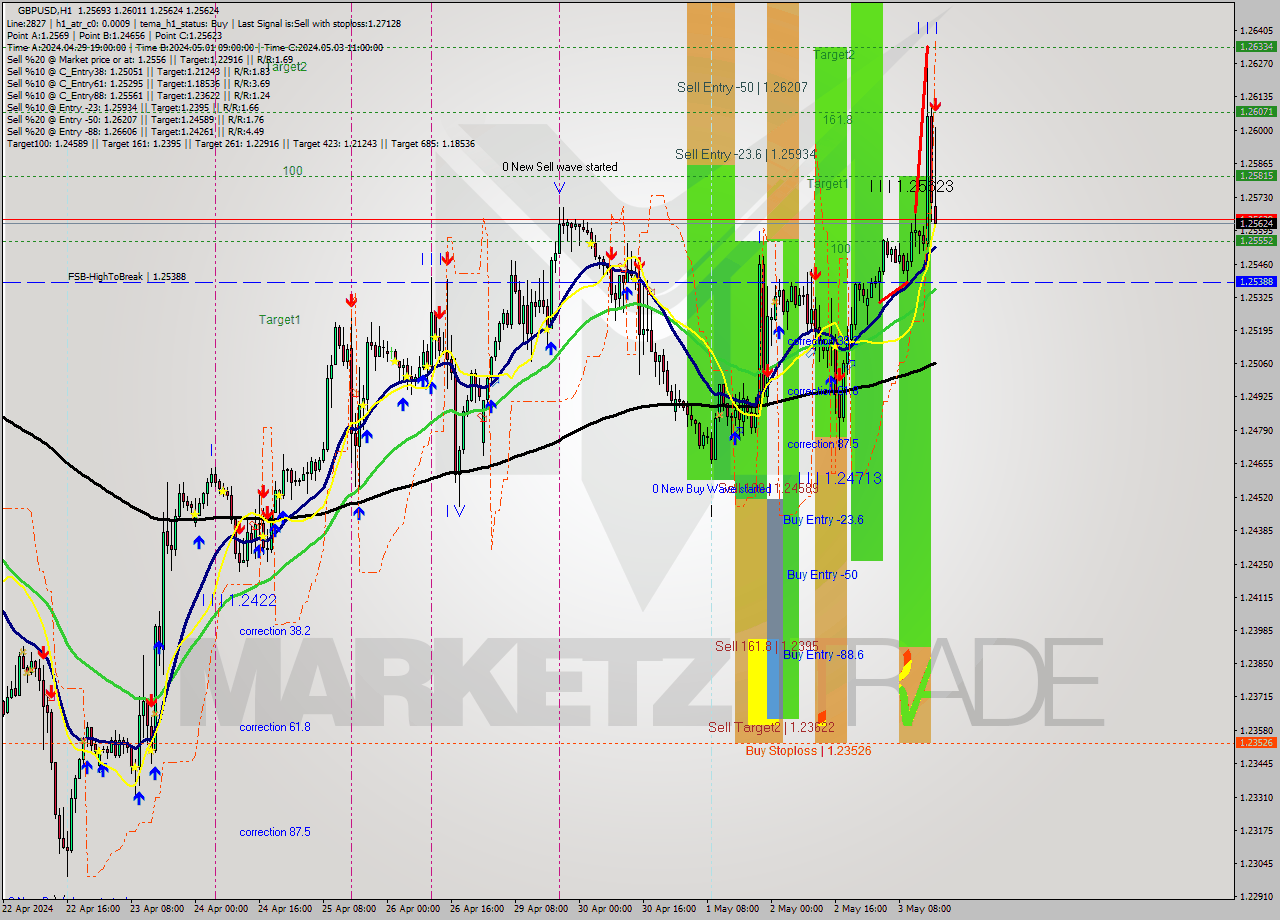Click the orange 1.23526 price tag
This screenshot has width=1280, height=920.
tap(1256, 743)
